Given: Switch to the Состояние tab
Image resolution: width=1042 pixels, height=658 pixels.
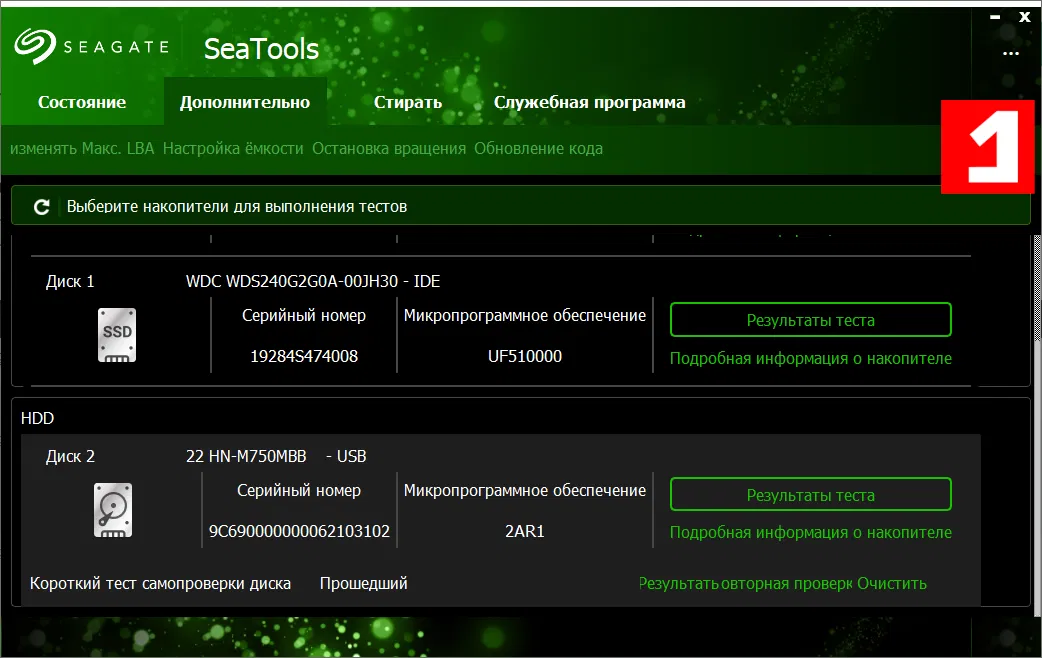Looking at the screenshot, I should 82,102.
